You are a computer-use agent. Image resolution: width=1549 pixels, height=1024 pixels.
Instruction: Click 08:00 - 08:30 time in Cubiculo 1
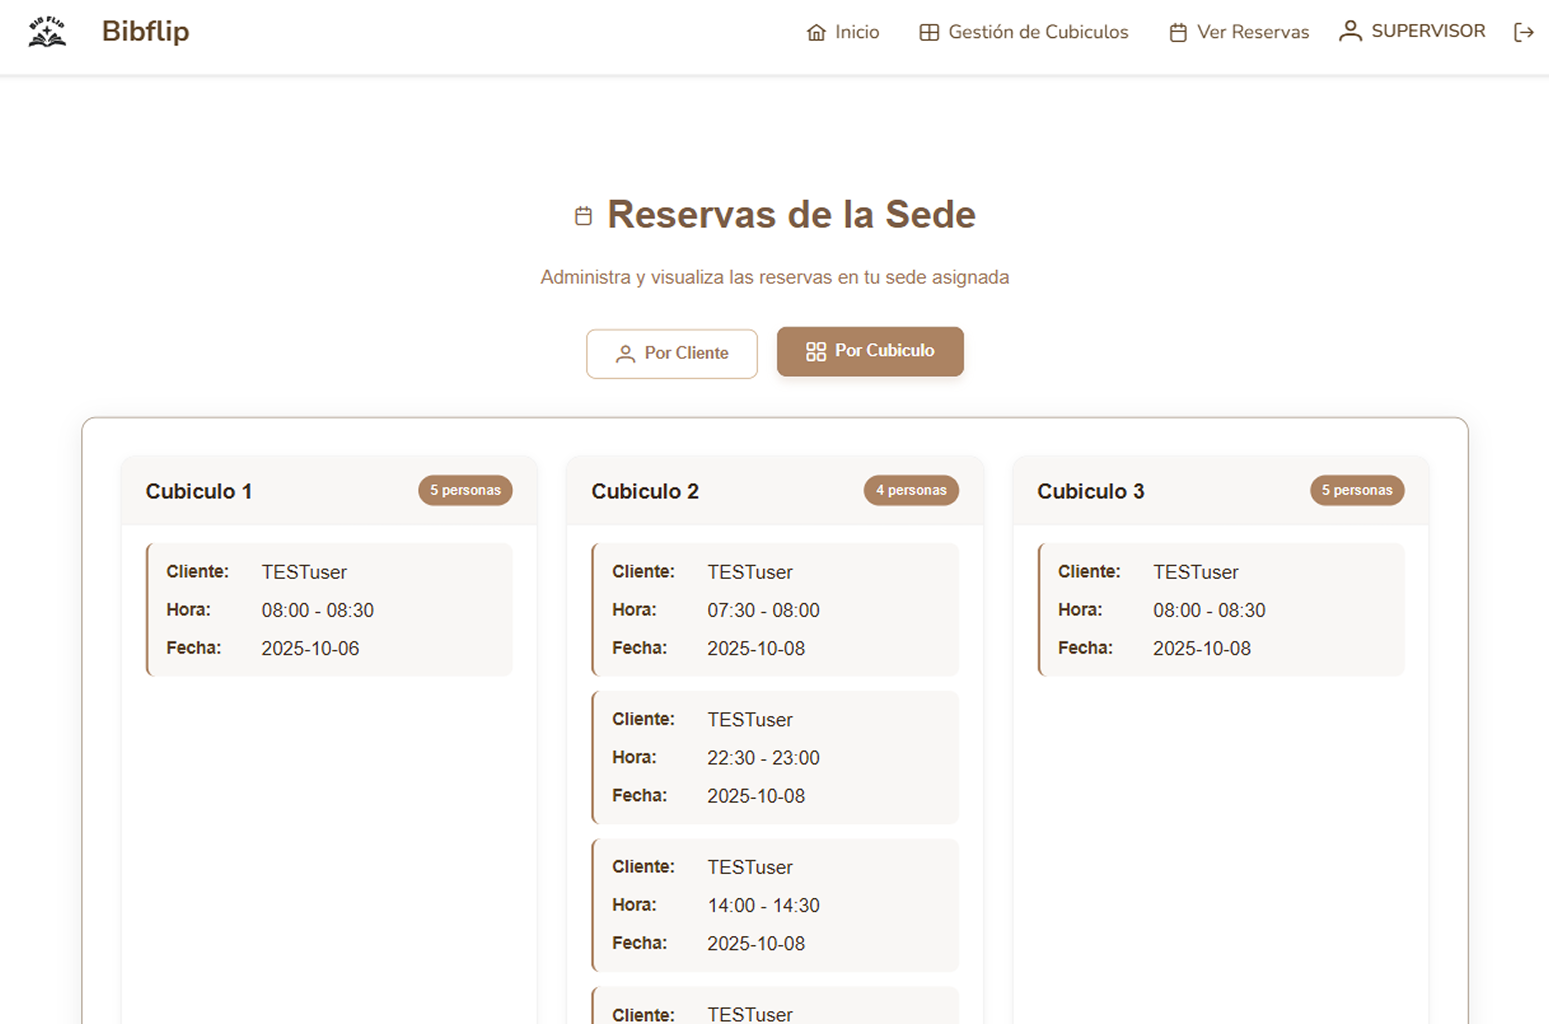click(x=317, y=610)
